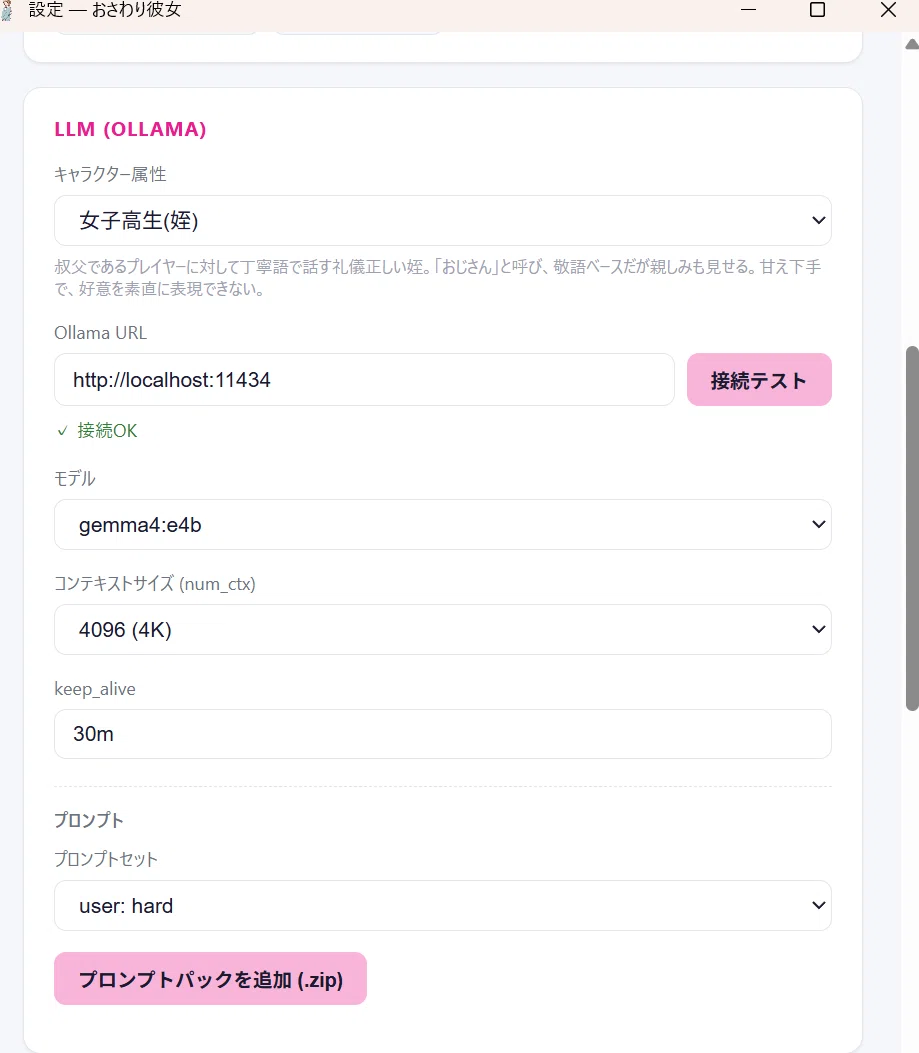Click the character description text under 女子高生(姪)
The width and height of the screenshot is (919, 1053).
tap(438, 278)
